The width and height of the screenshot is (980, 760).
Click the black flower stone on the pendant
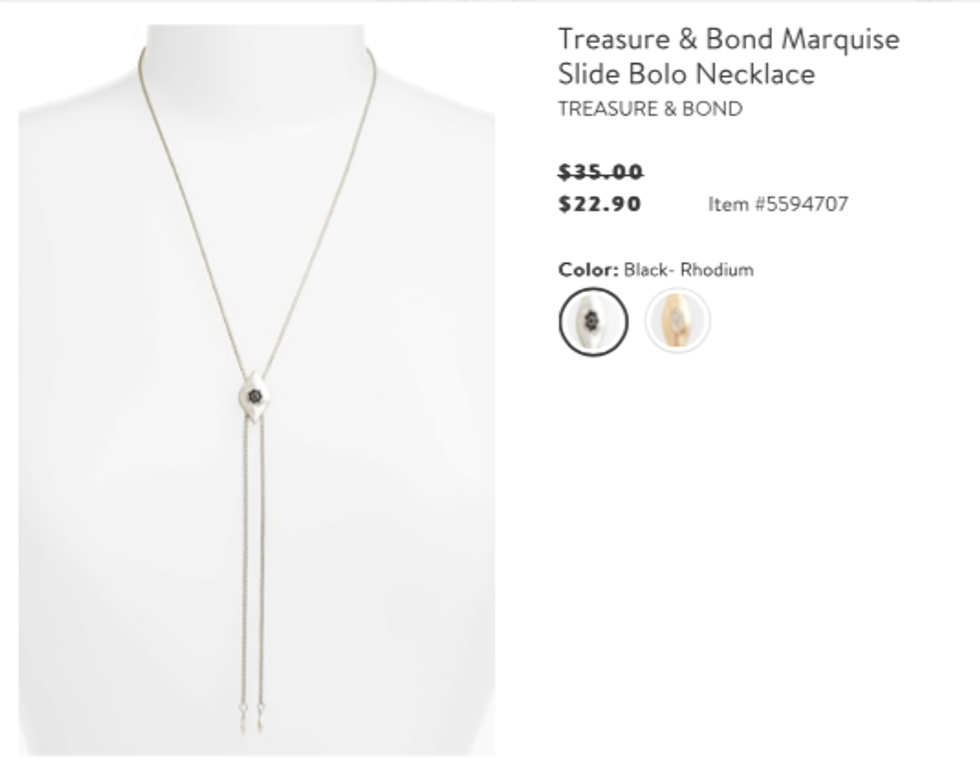[x=254, y=396]
